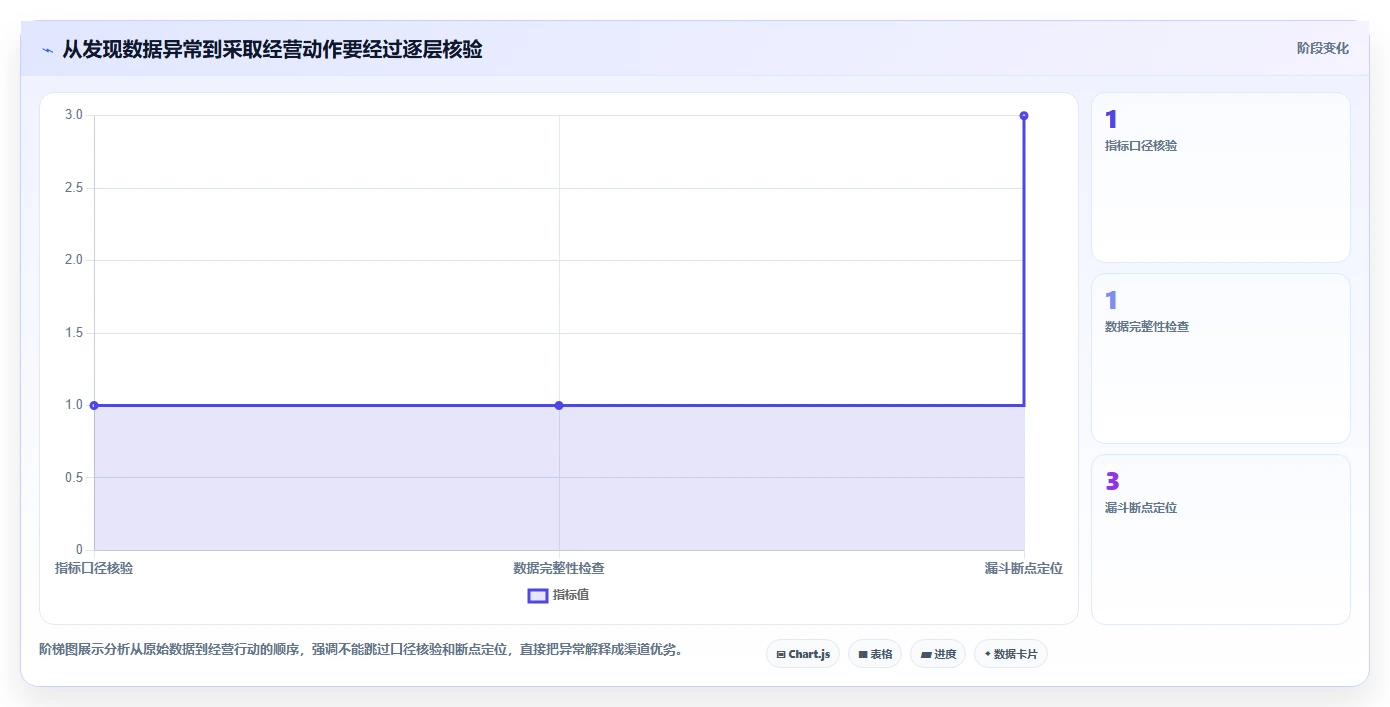Click the x-axis label 数据完整性检查
This screenshot has width=1390, height=707.
coord(559,568)
